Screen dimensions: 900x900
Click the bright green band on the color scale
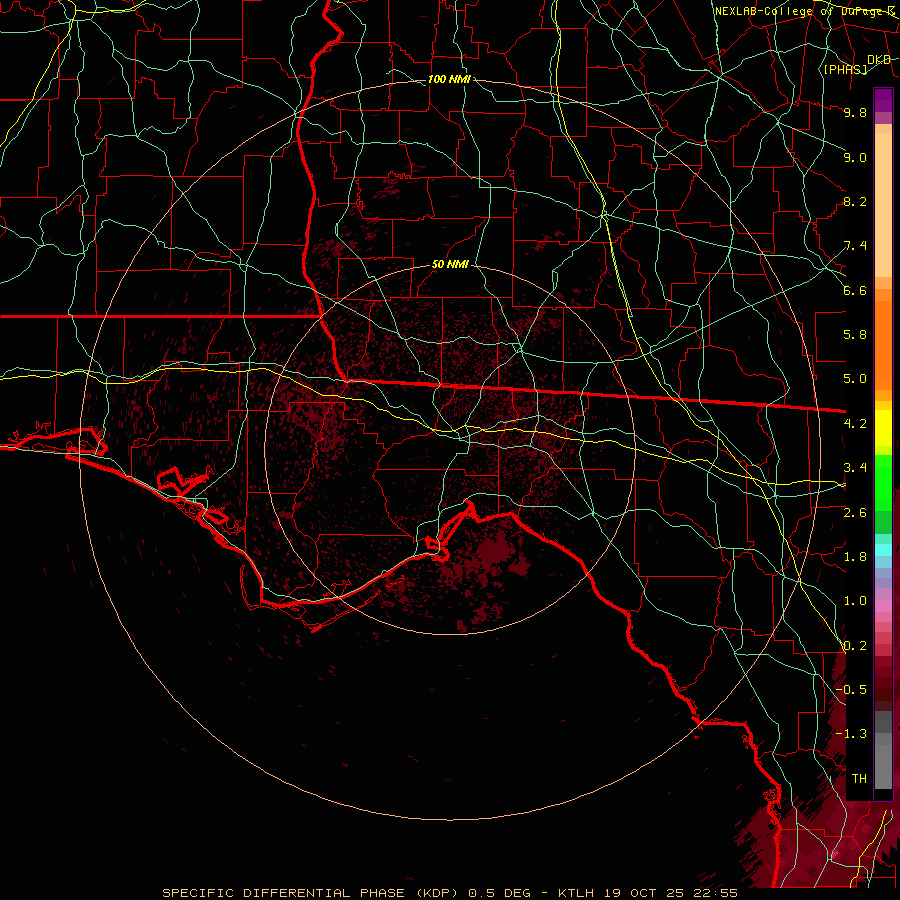[x=883, y=482]
